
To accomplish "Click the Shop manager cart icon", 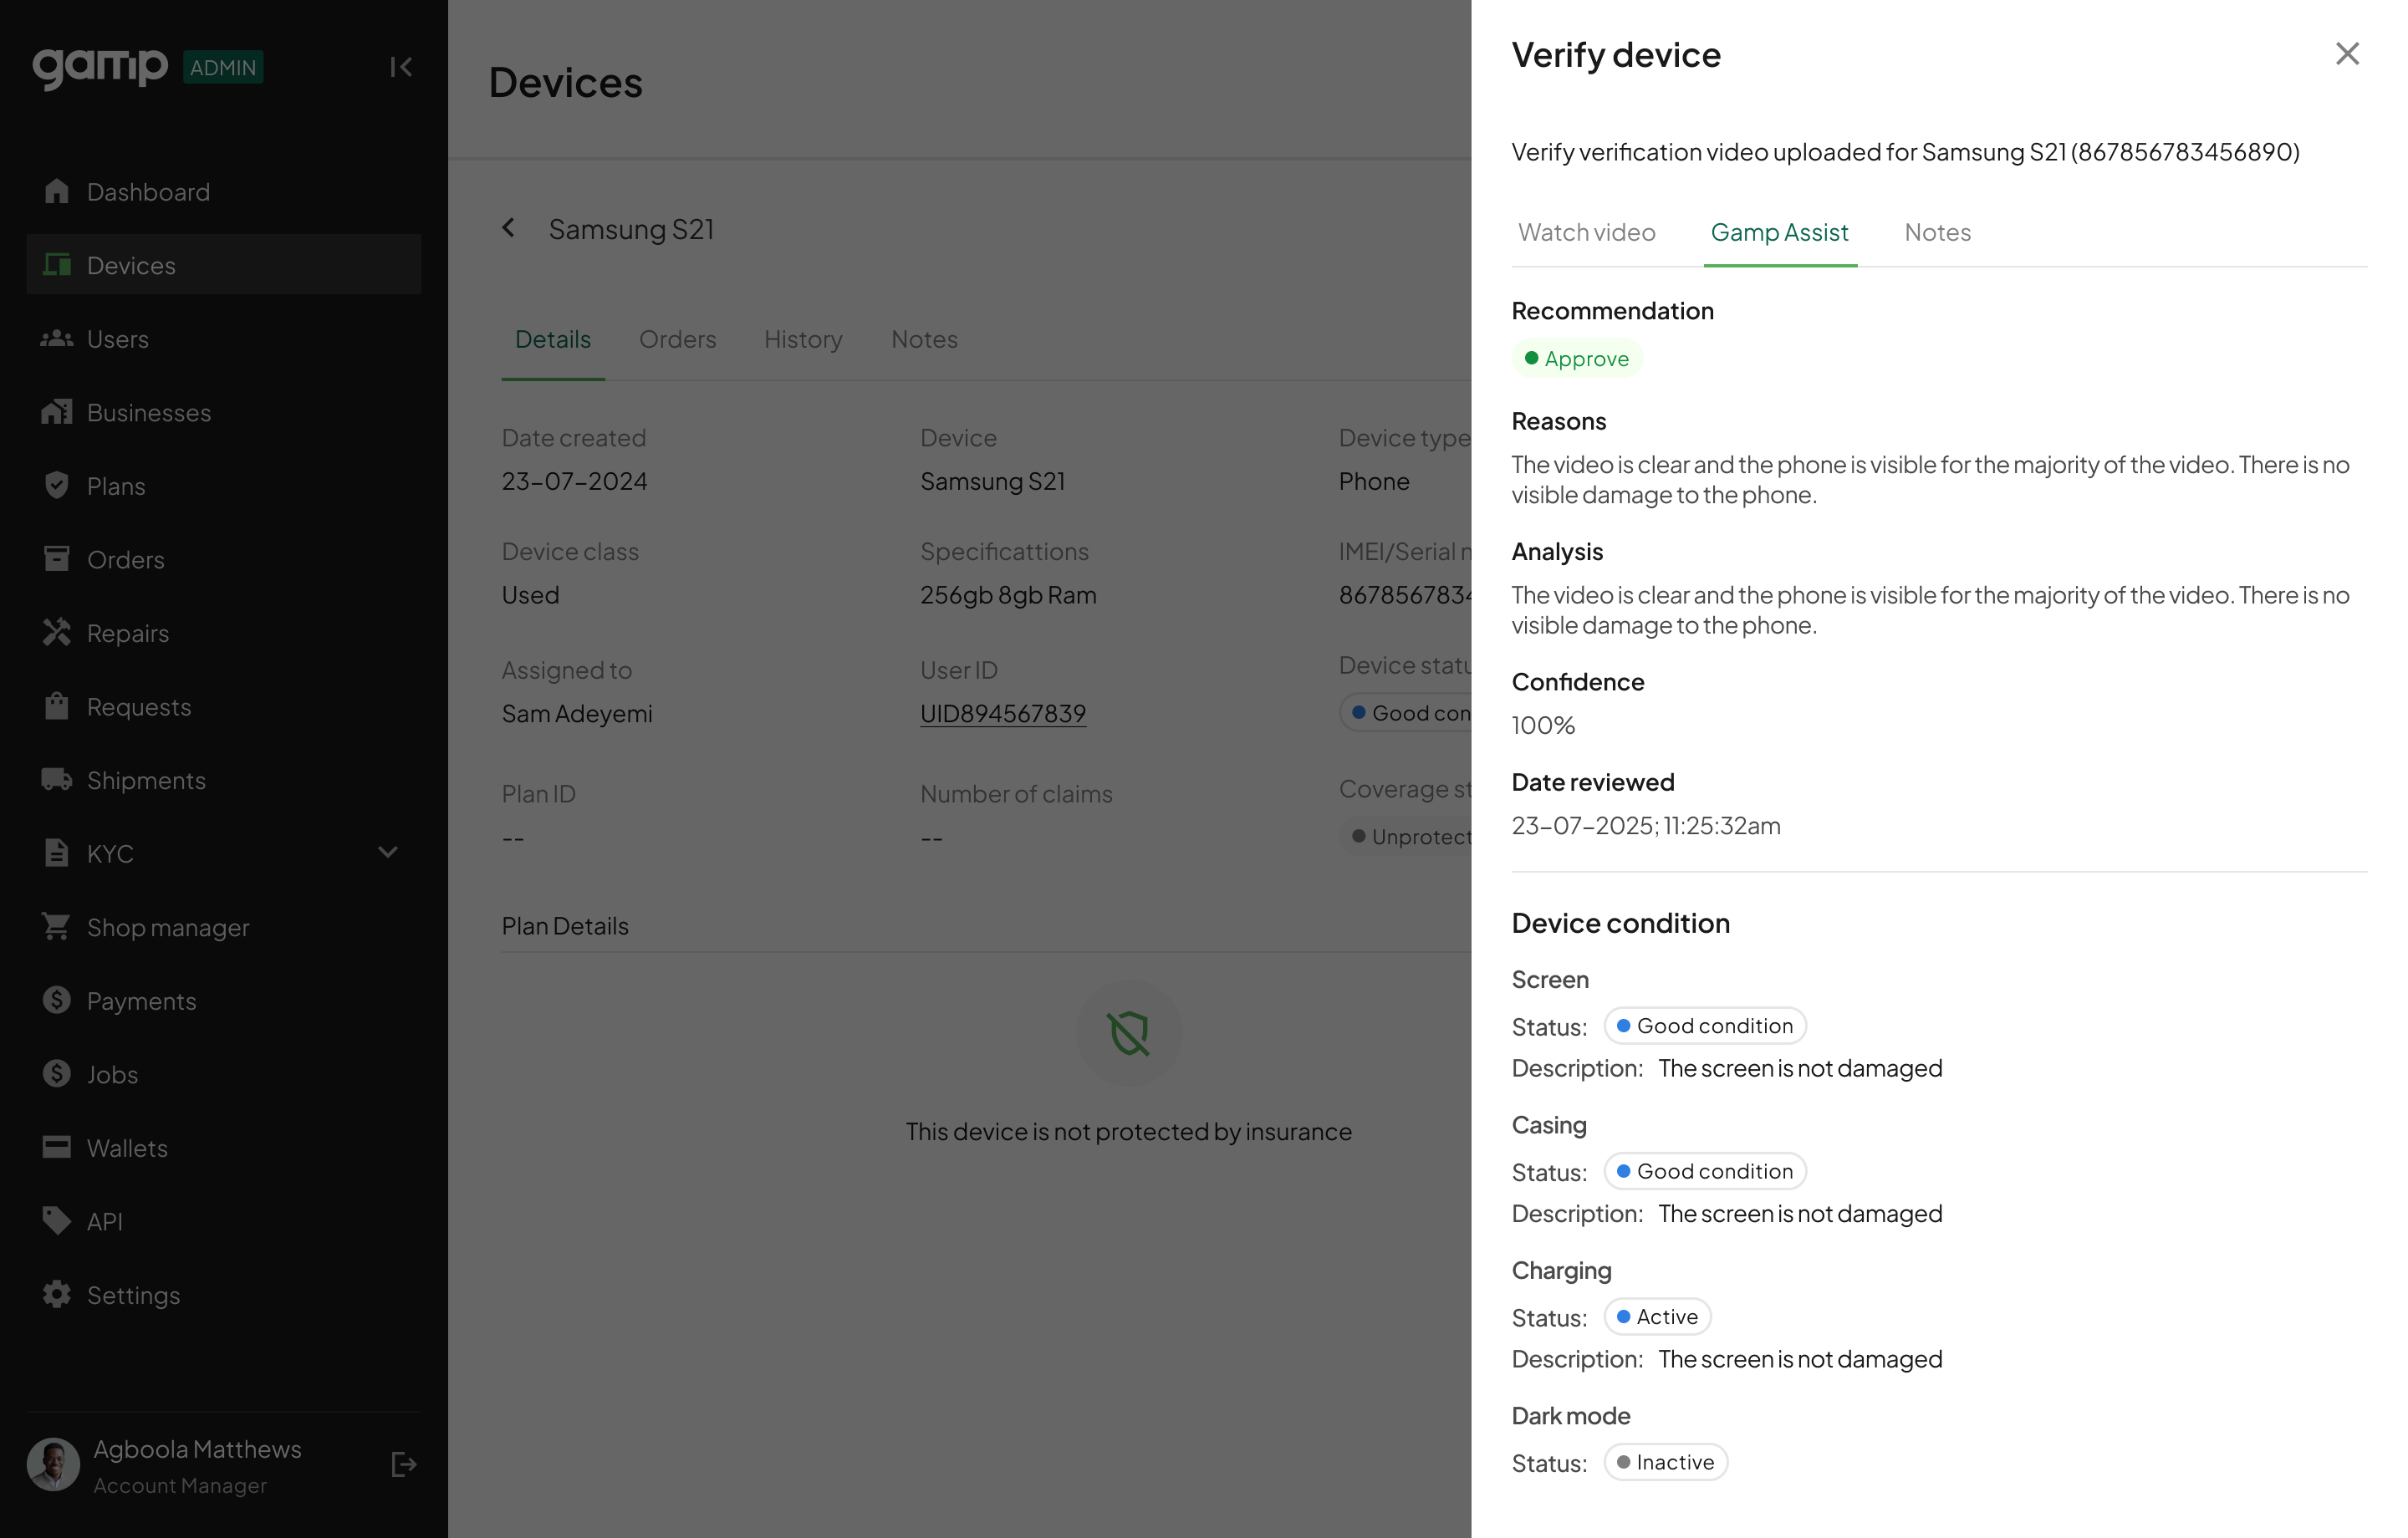I will click(x=57, y=926).
